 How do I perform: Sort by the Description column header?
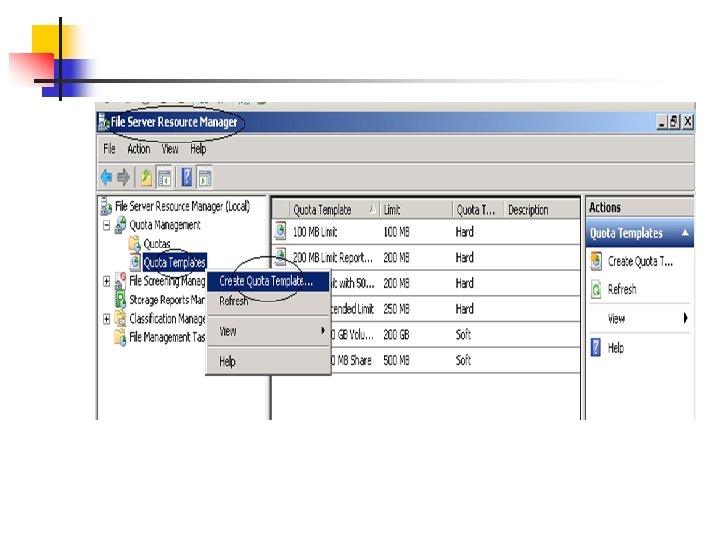[x=542, y=210]
